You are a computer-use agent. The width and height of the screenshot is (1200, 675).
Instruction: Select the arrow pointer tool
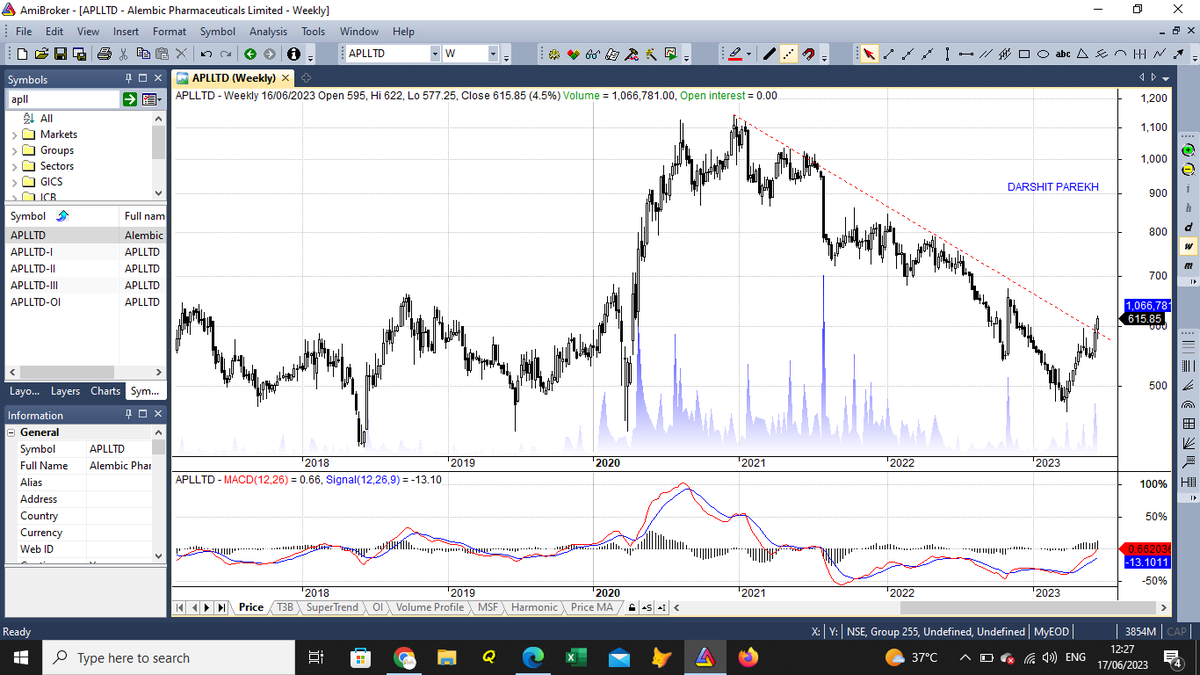click(x=868, y=54)
